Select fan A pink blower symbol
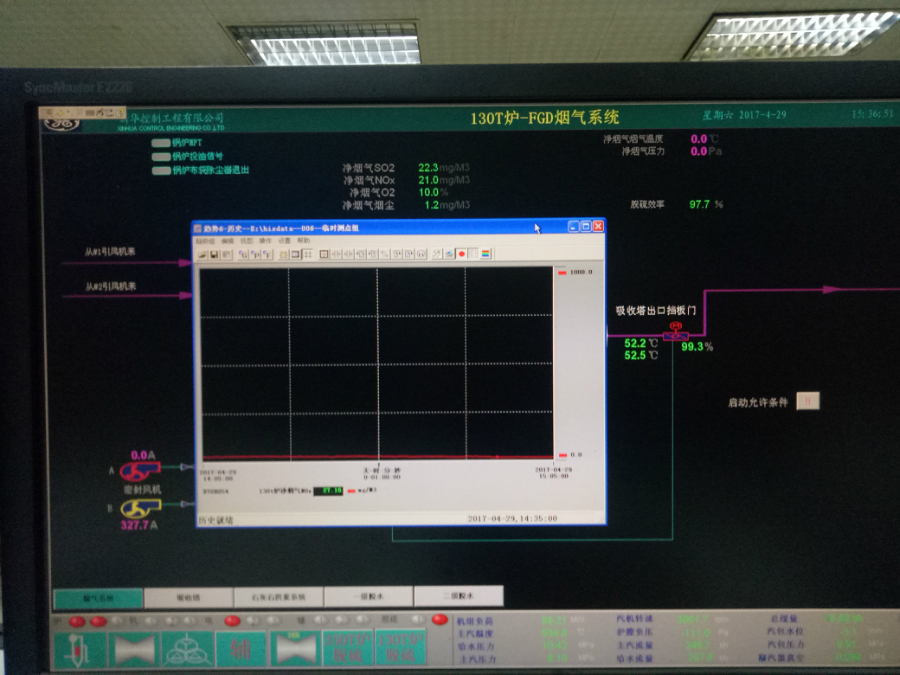 click(140, 469)
